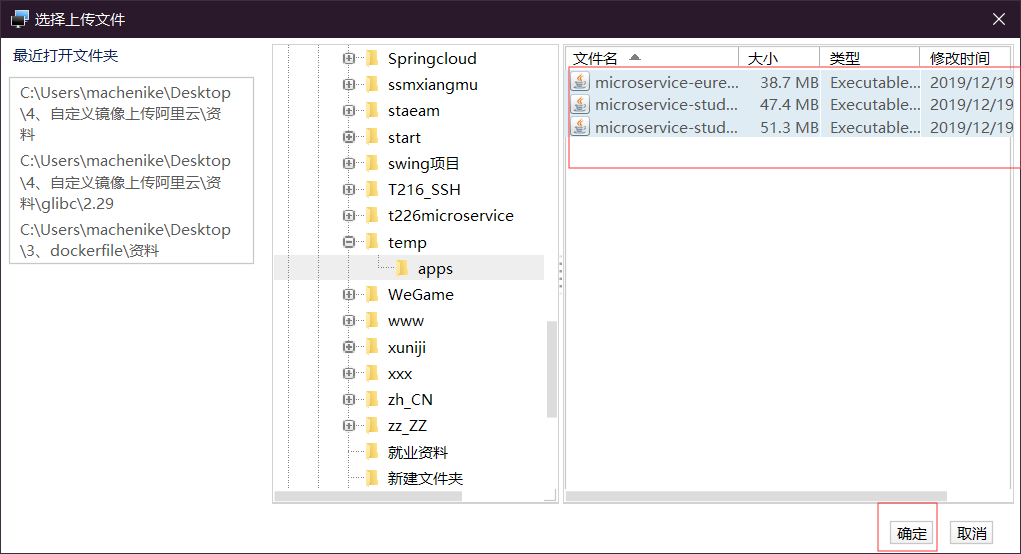
Task: Confirm upload with the 确定 button
Action: tap(911, 534)
